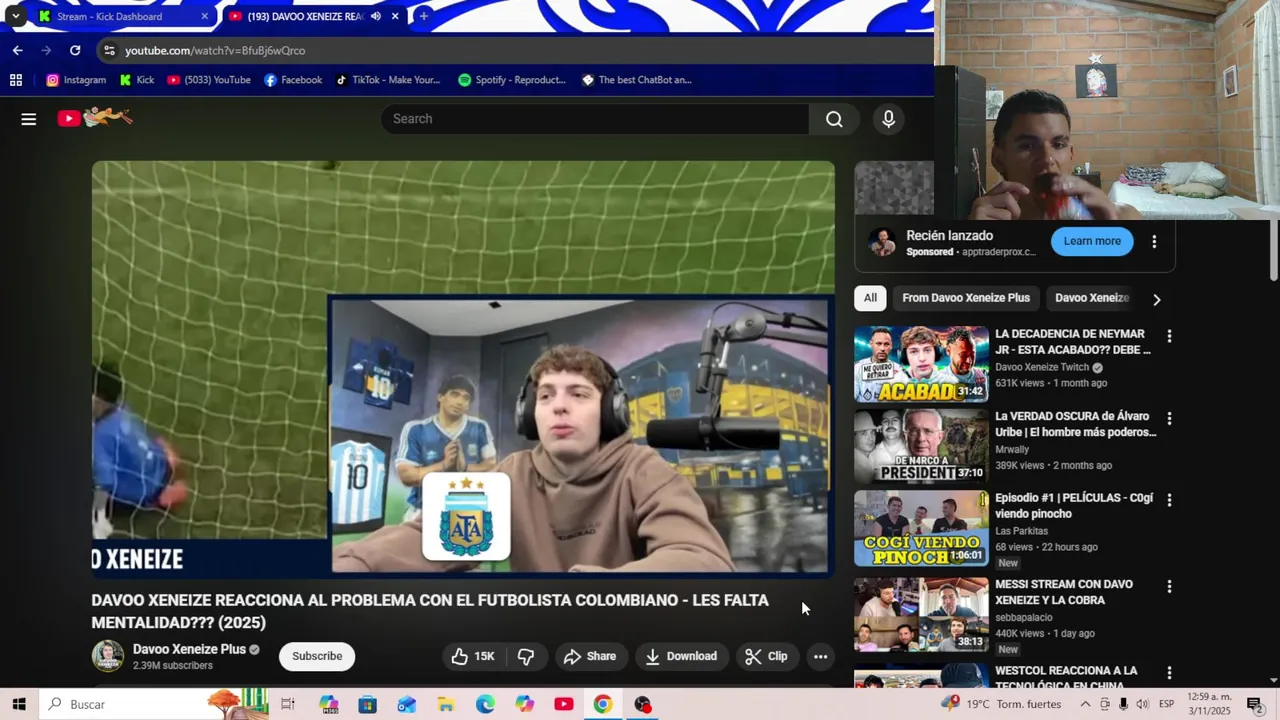The width and height of the screenshot is (1280, 720).
Task: Open the OBS Studio taskbar icon
Action: [642, 704]
